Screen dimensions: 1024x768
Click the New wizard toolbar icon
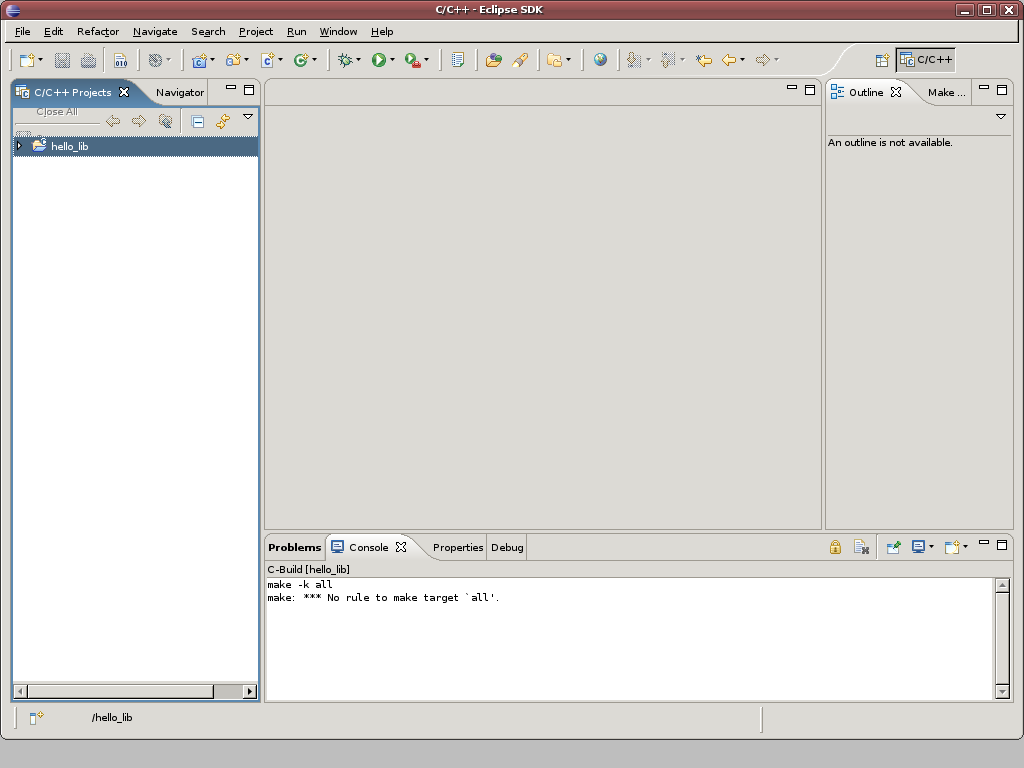click(27, 60)
